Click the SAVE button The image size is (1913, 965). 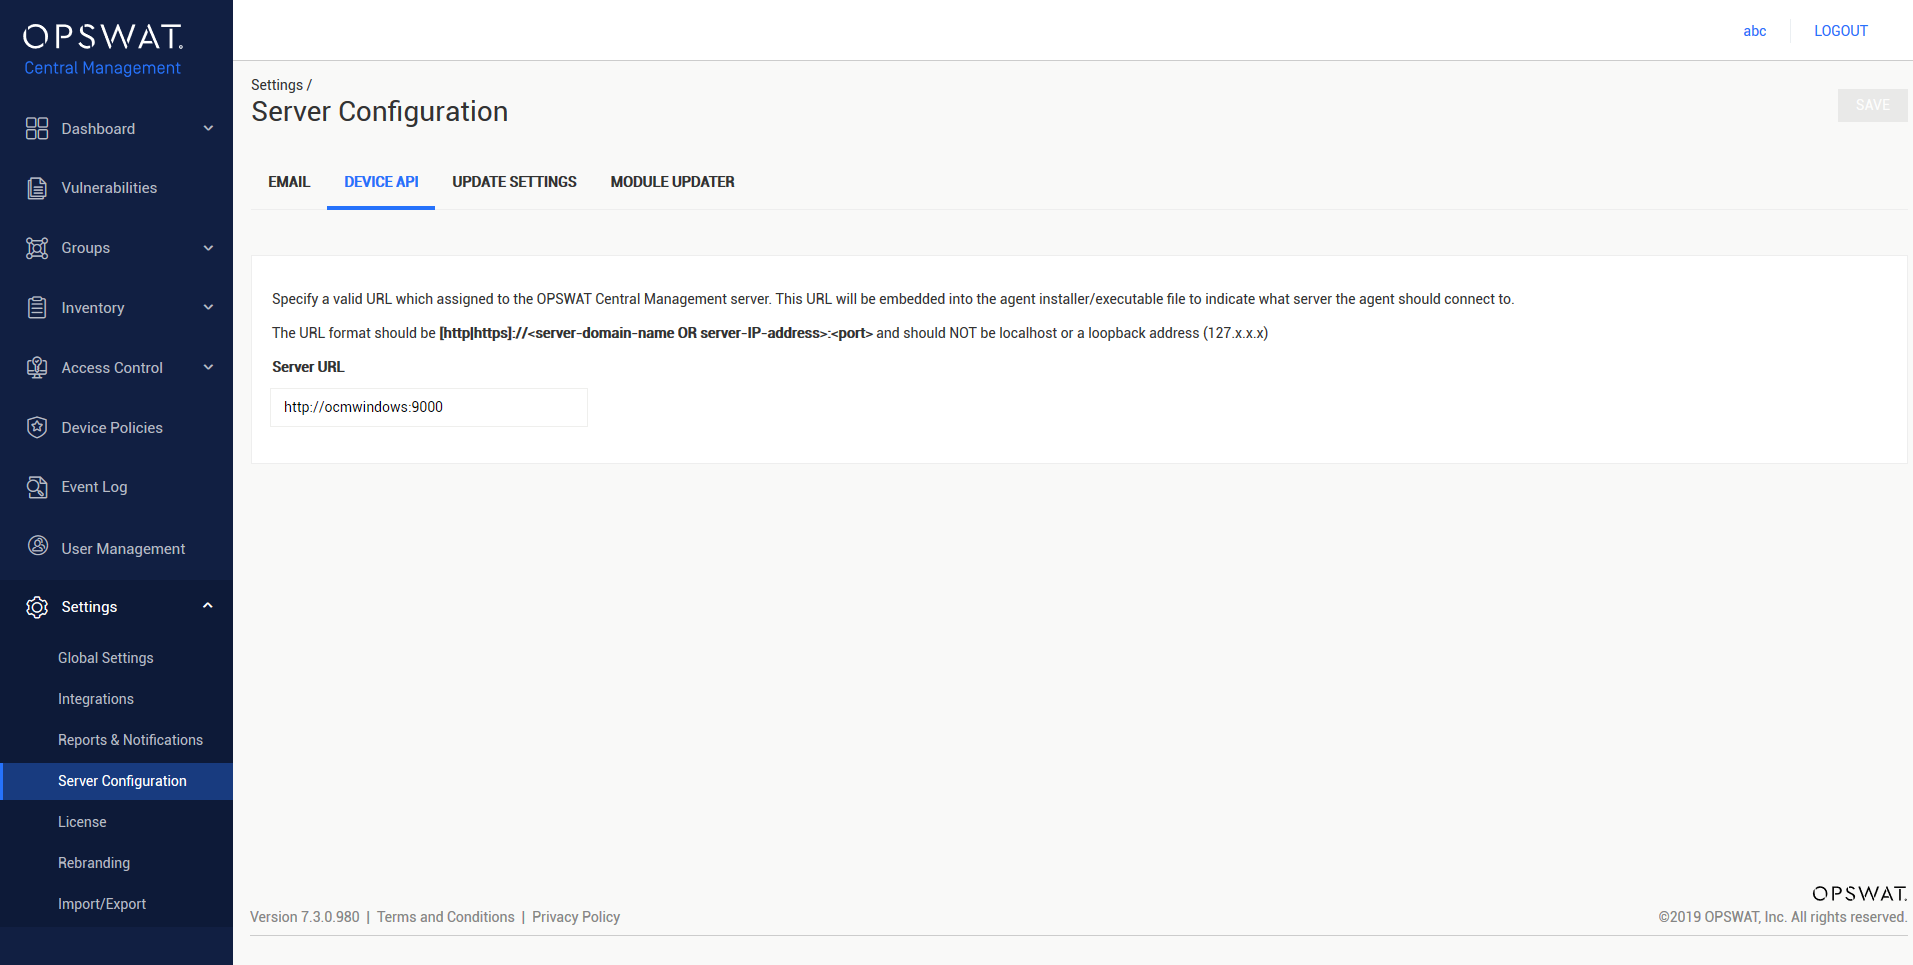[1872, 105]
